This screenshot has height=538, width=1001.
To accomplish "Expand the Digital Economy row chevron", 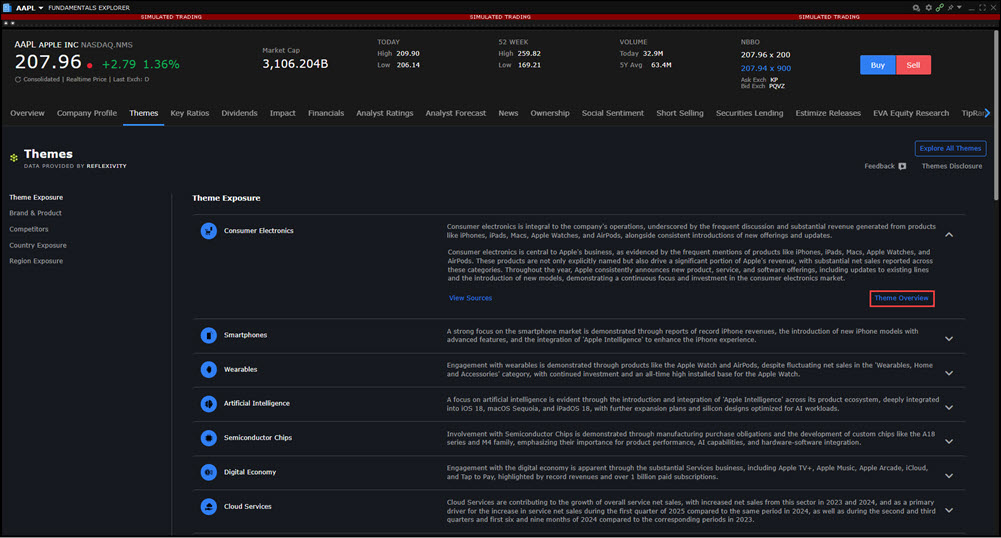I will 949,476.
